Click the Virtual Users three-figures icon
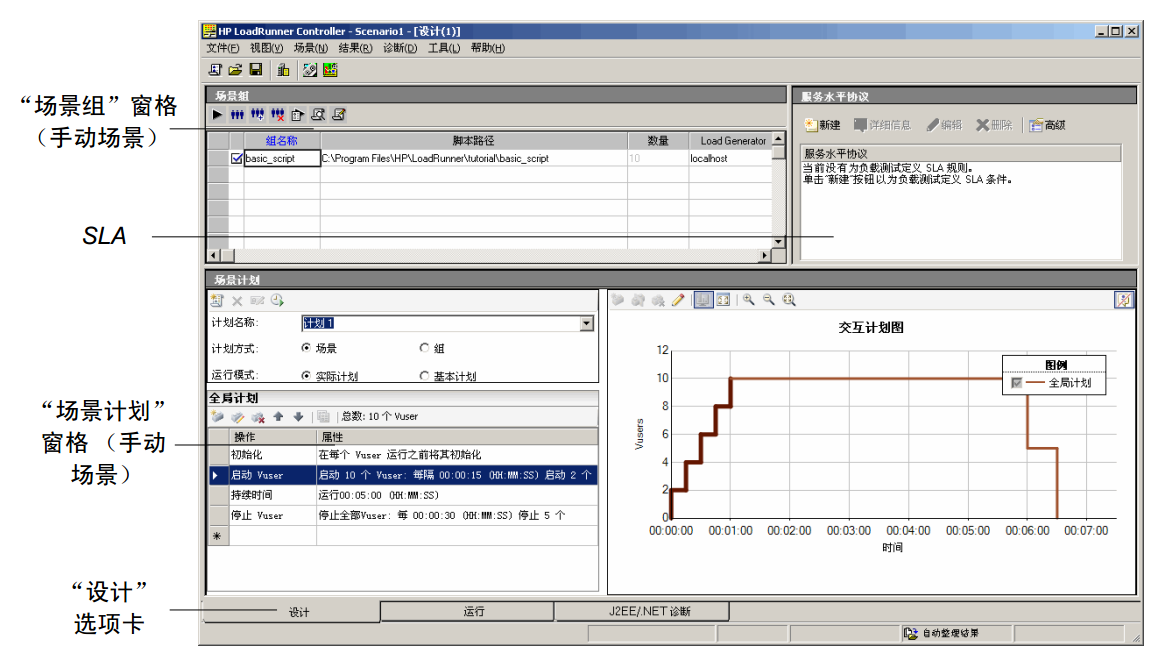The width and height of the screenshot is (1165, 659). click(x=237, y=114)
